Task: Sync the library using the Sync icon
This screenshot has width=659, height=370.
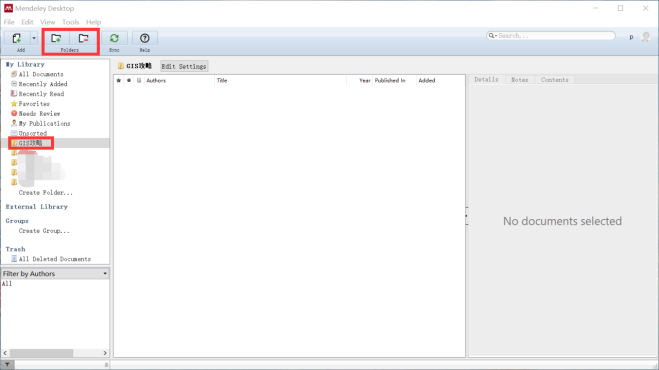Action: pos(114,38)
